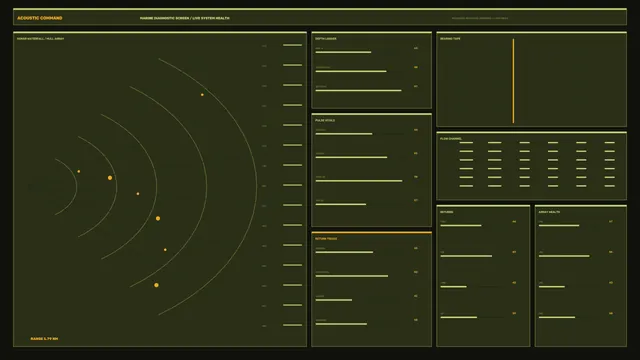Click the last progress bar in Pulse Vitals
The width and height of the screenshot is (640, 360).
coord(341,204)
